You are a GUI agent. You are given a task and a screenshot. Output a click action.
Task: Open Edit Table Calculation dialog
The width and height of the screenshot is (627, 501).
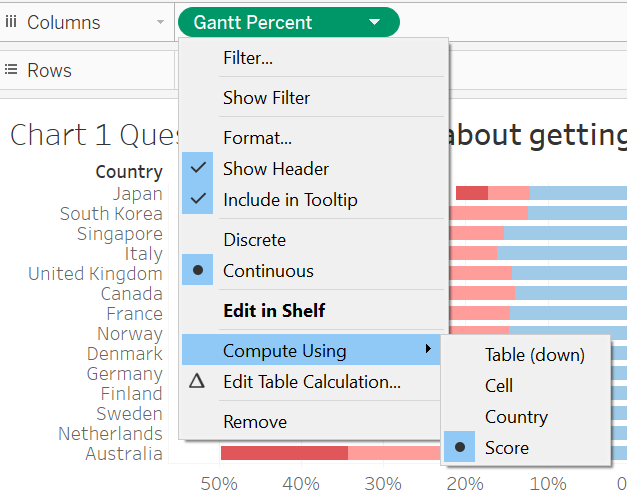click(x=311, y=381)
